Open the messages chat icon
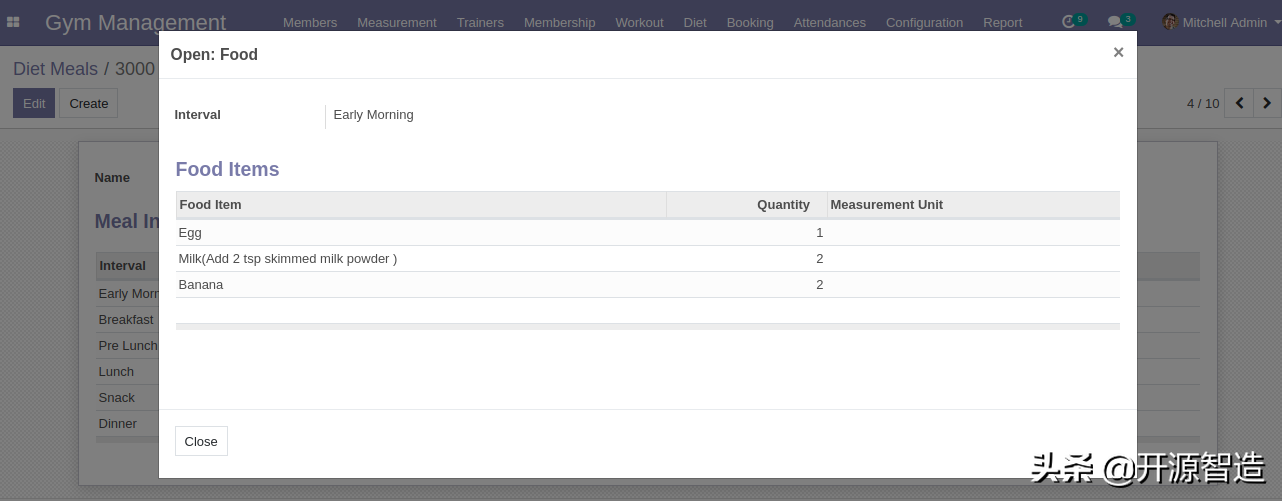 [x=1115, y=21]
